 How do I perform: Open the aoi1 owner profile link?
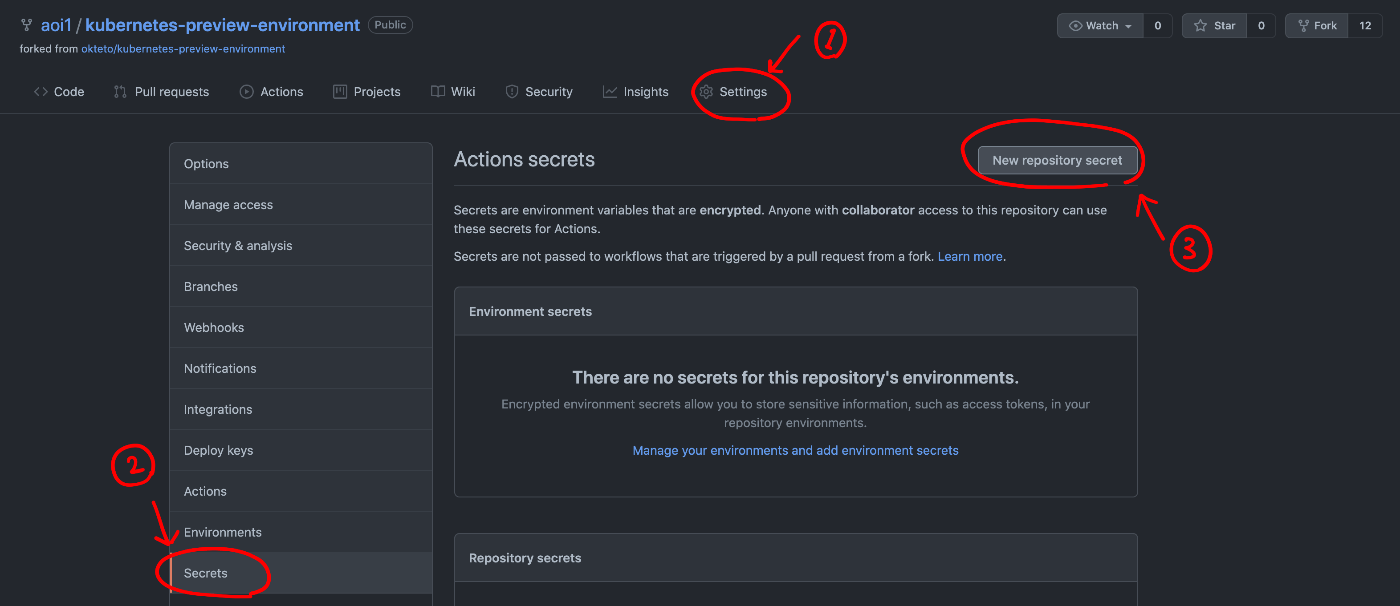click(x=56, y=25)
